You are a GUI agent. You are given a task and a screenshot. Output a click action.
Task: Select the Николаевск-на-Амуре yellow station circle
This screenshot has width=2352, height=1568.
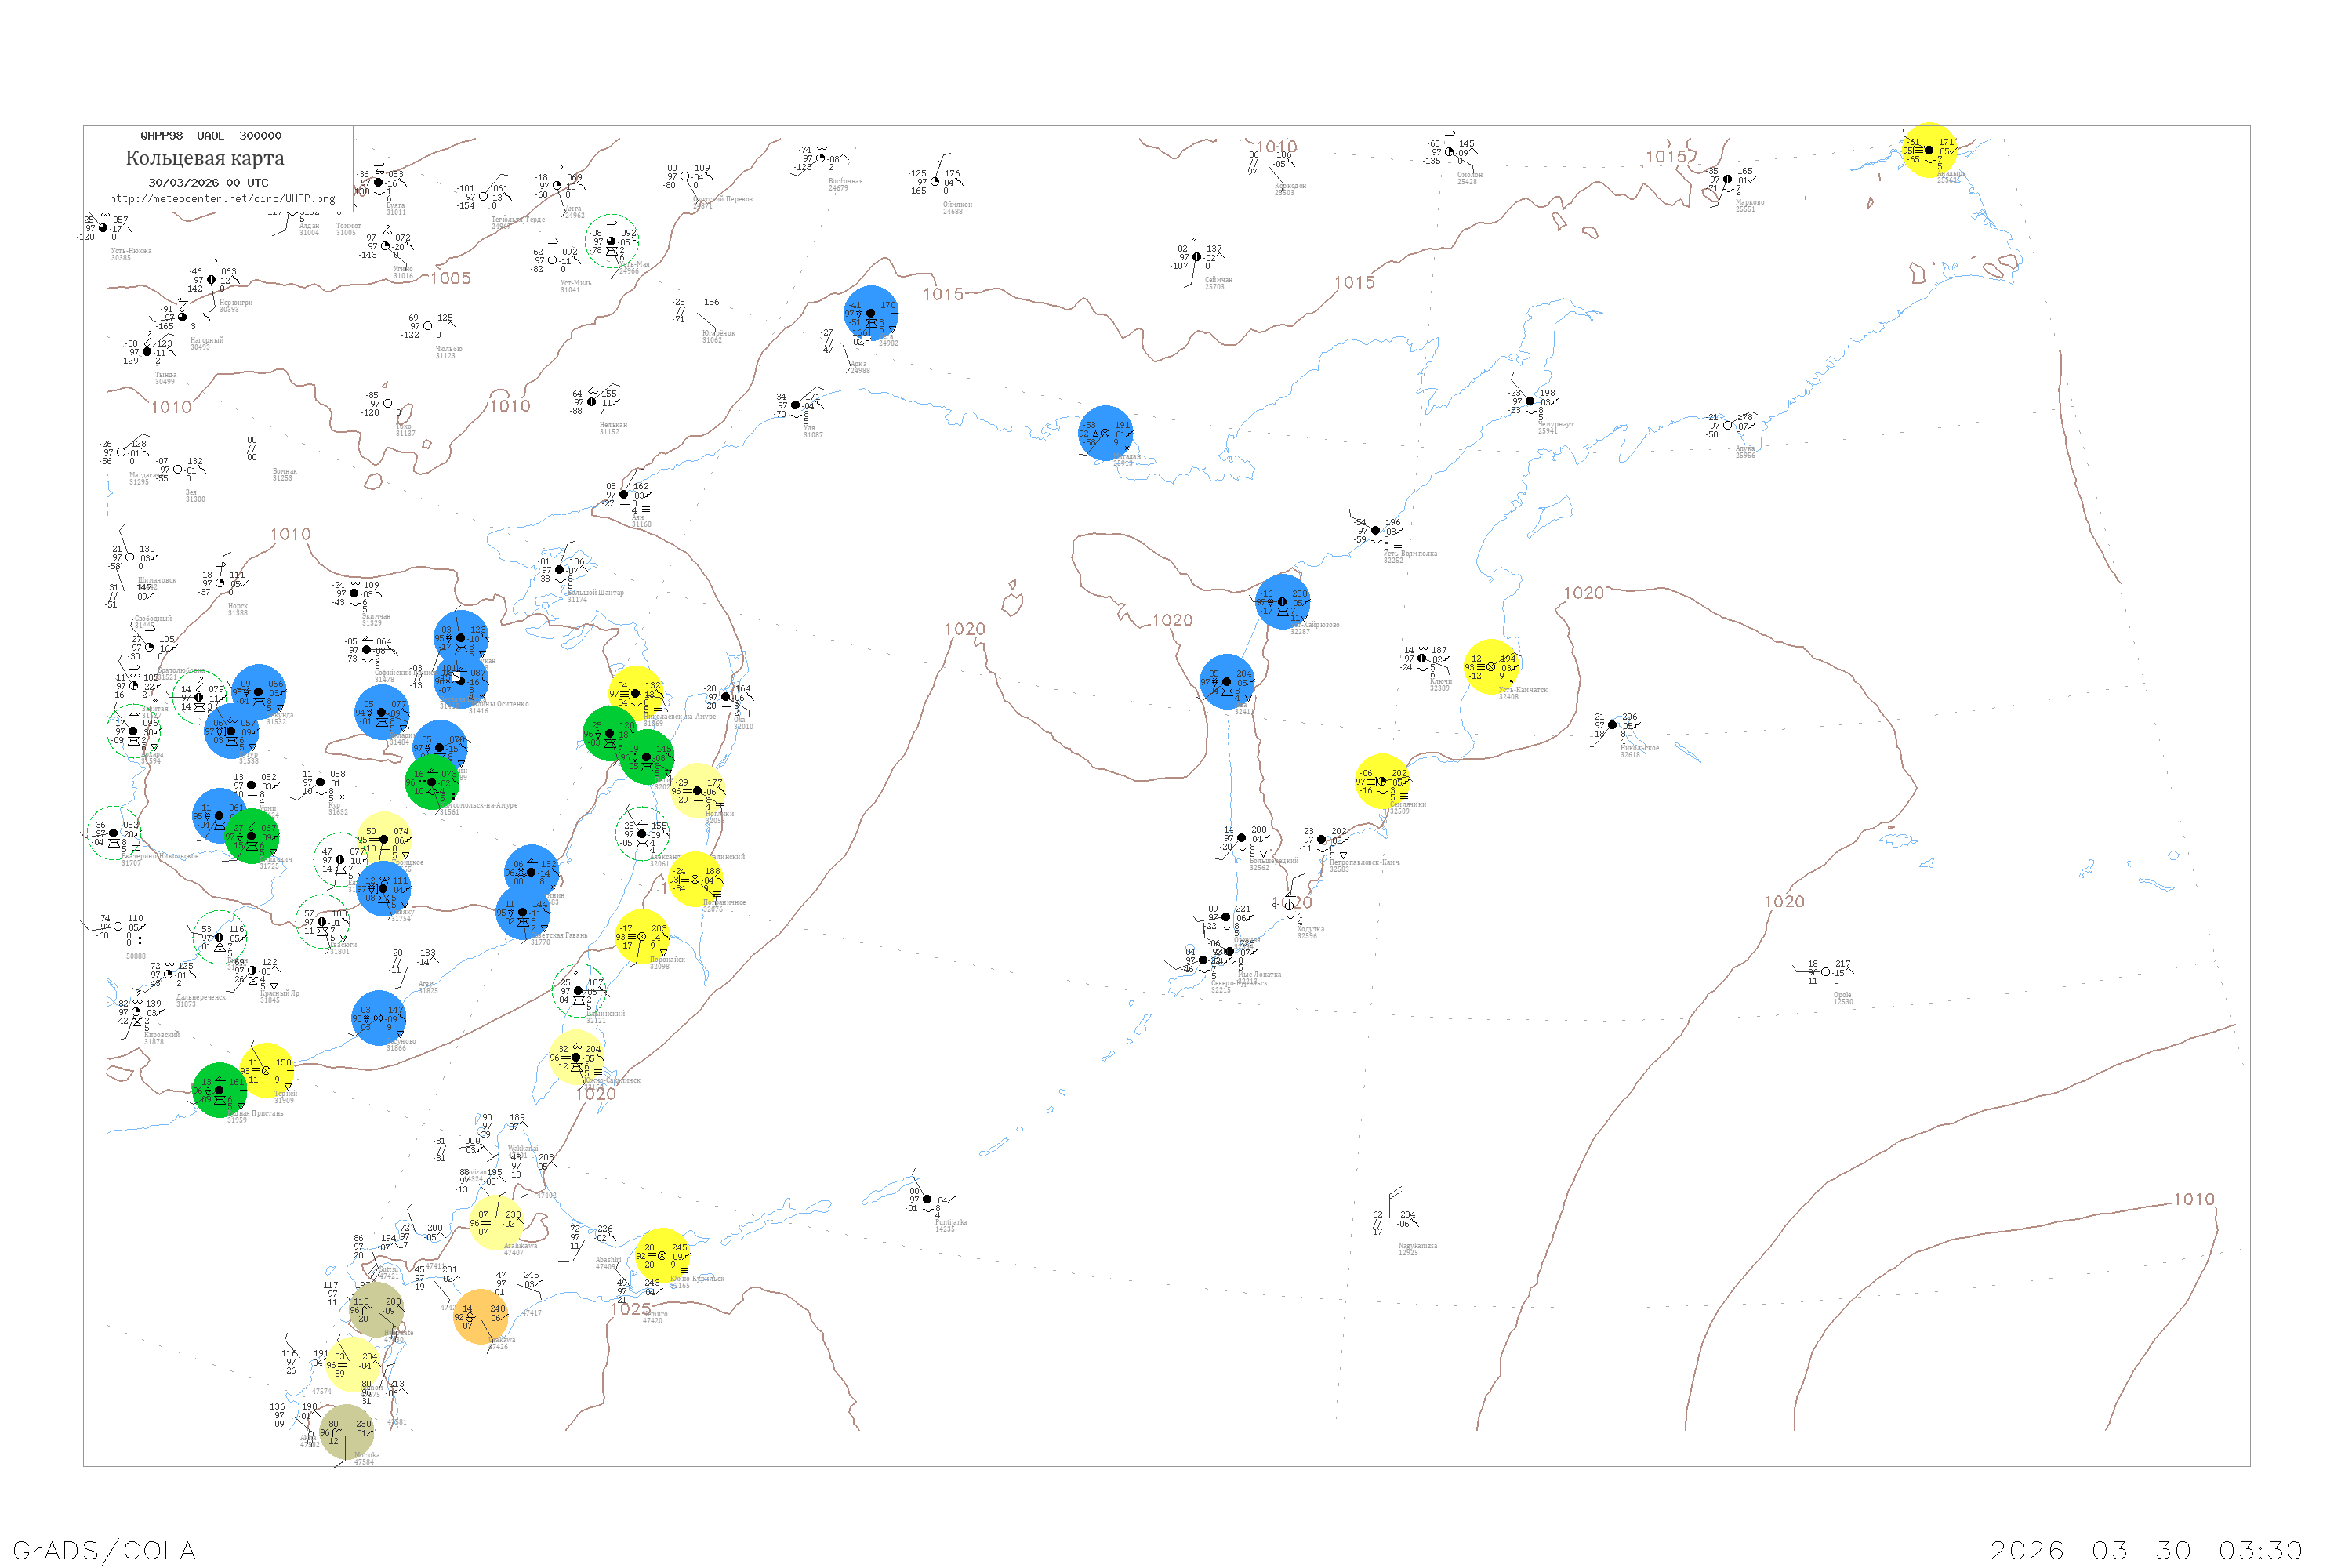[636, 692]
